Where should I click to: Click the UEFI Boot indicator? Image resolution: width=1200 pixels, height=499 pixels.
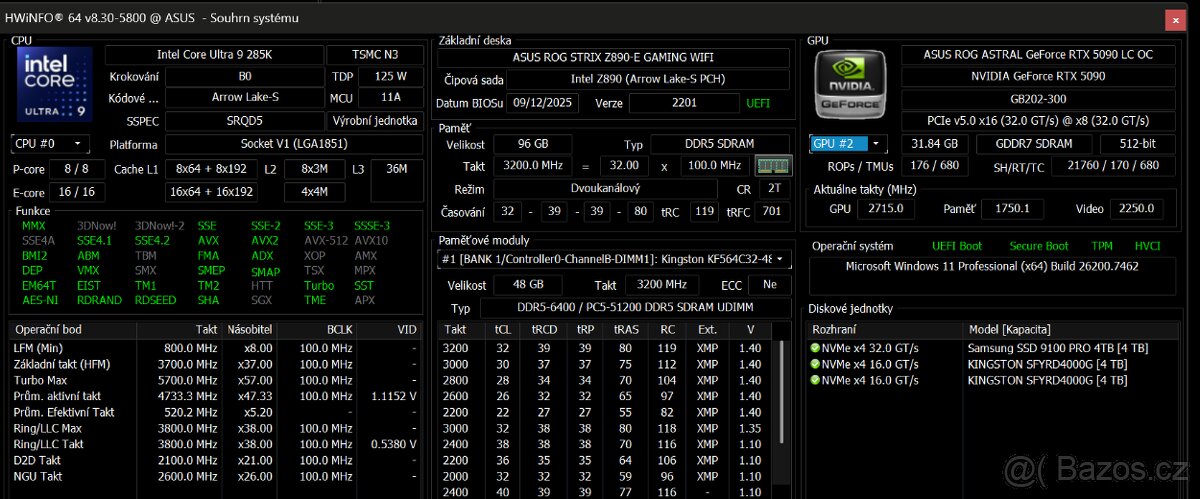[957, 246]
